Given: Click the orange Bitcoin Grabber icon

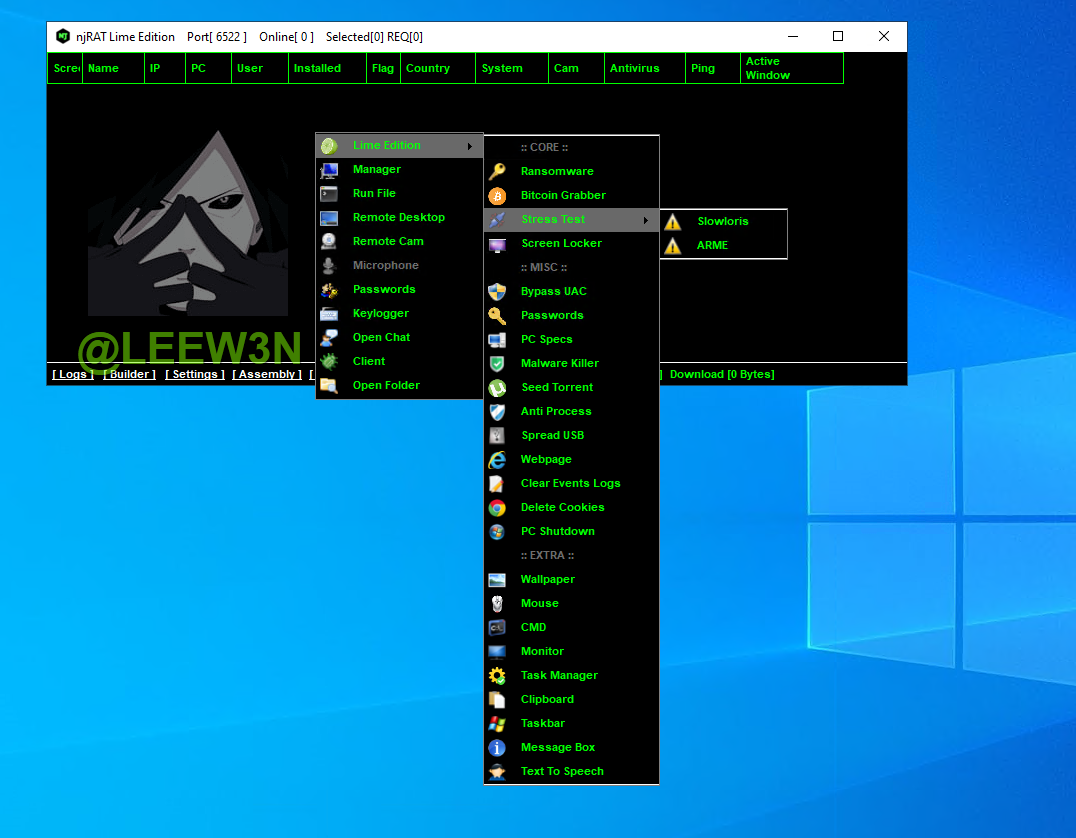Looking at the screenshot, I should tap(497, 195).
